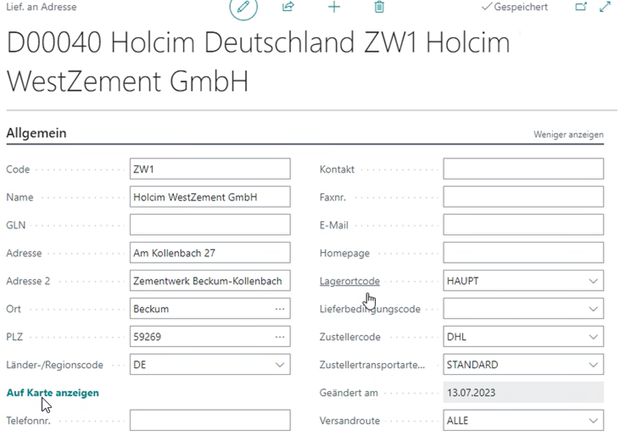Image resolution: width=642 pixels, height=447 pixels.
Task: Click the trash delete icon
Action: [379, 7]
